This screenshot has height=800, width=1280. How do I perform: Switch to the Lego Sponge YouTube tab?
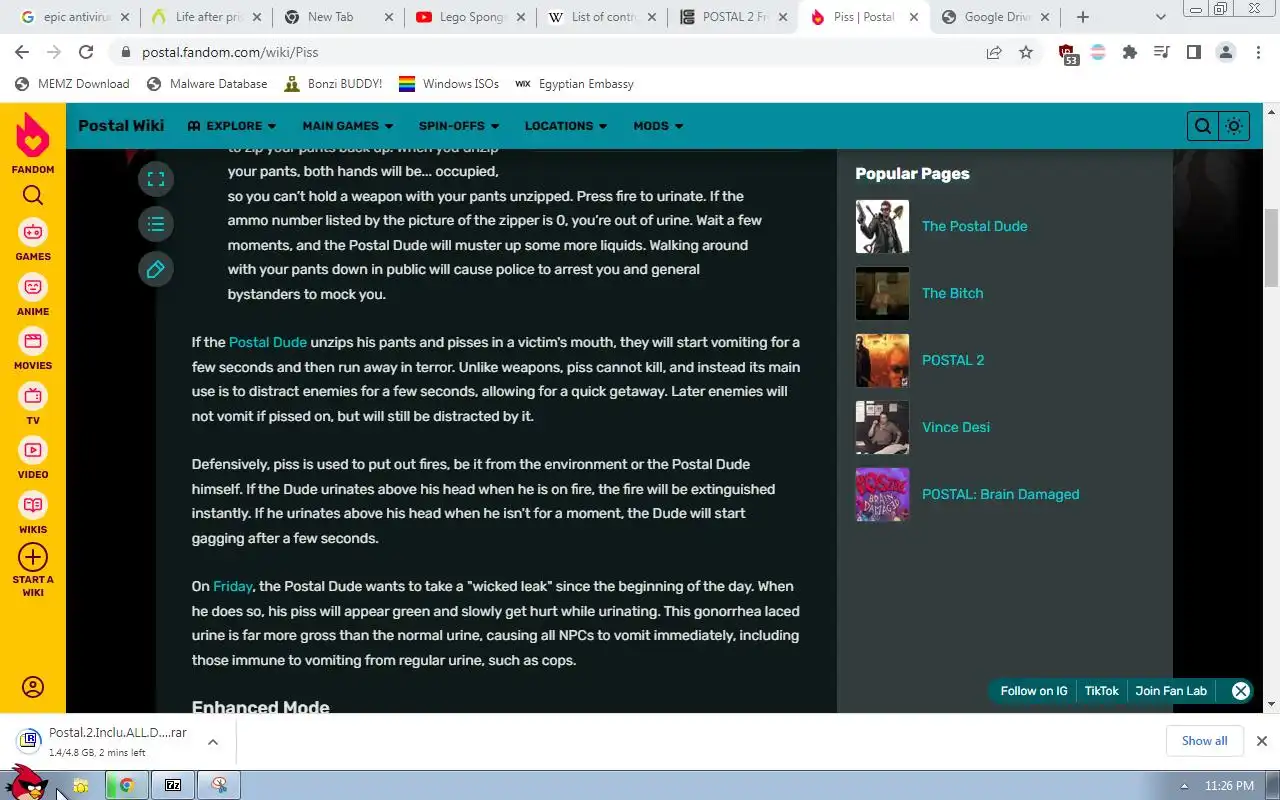click(x=470, y=17)
